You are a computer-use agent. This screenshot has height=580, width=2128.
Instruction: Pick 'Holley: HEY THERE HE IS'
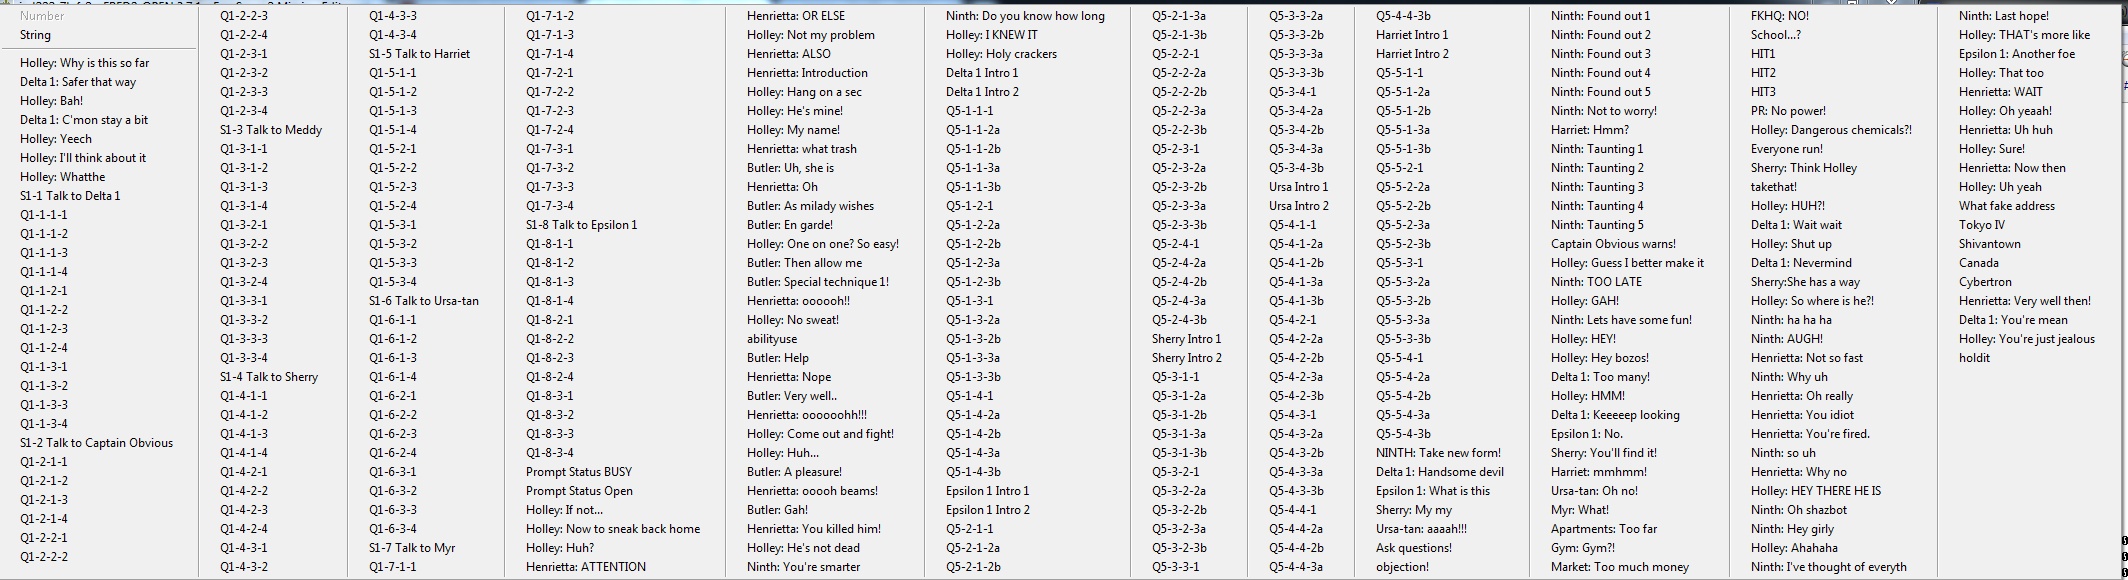pos(1816,491)
